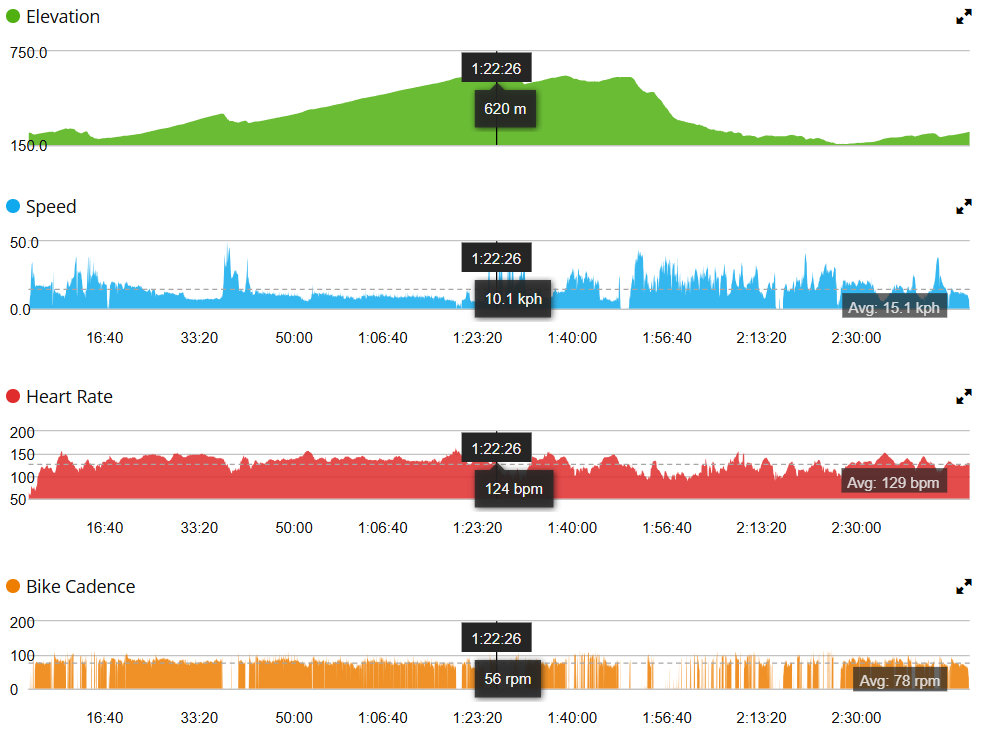Click the 1:56:40 tick on Speed axis
Viewport: 985px width, 735px height.
click(x=667, y=338)
